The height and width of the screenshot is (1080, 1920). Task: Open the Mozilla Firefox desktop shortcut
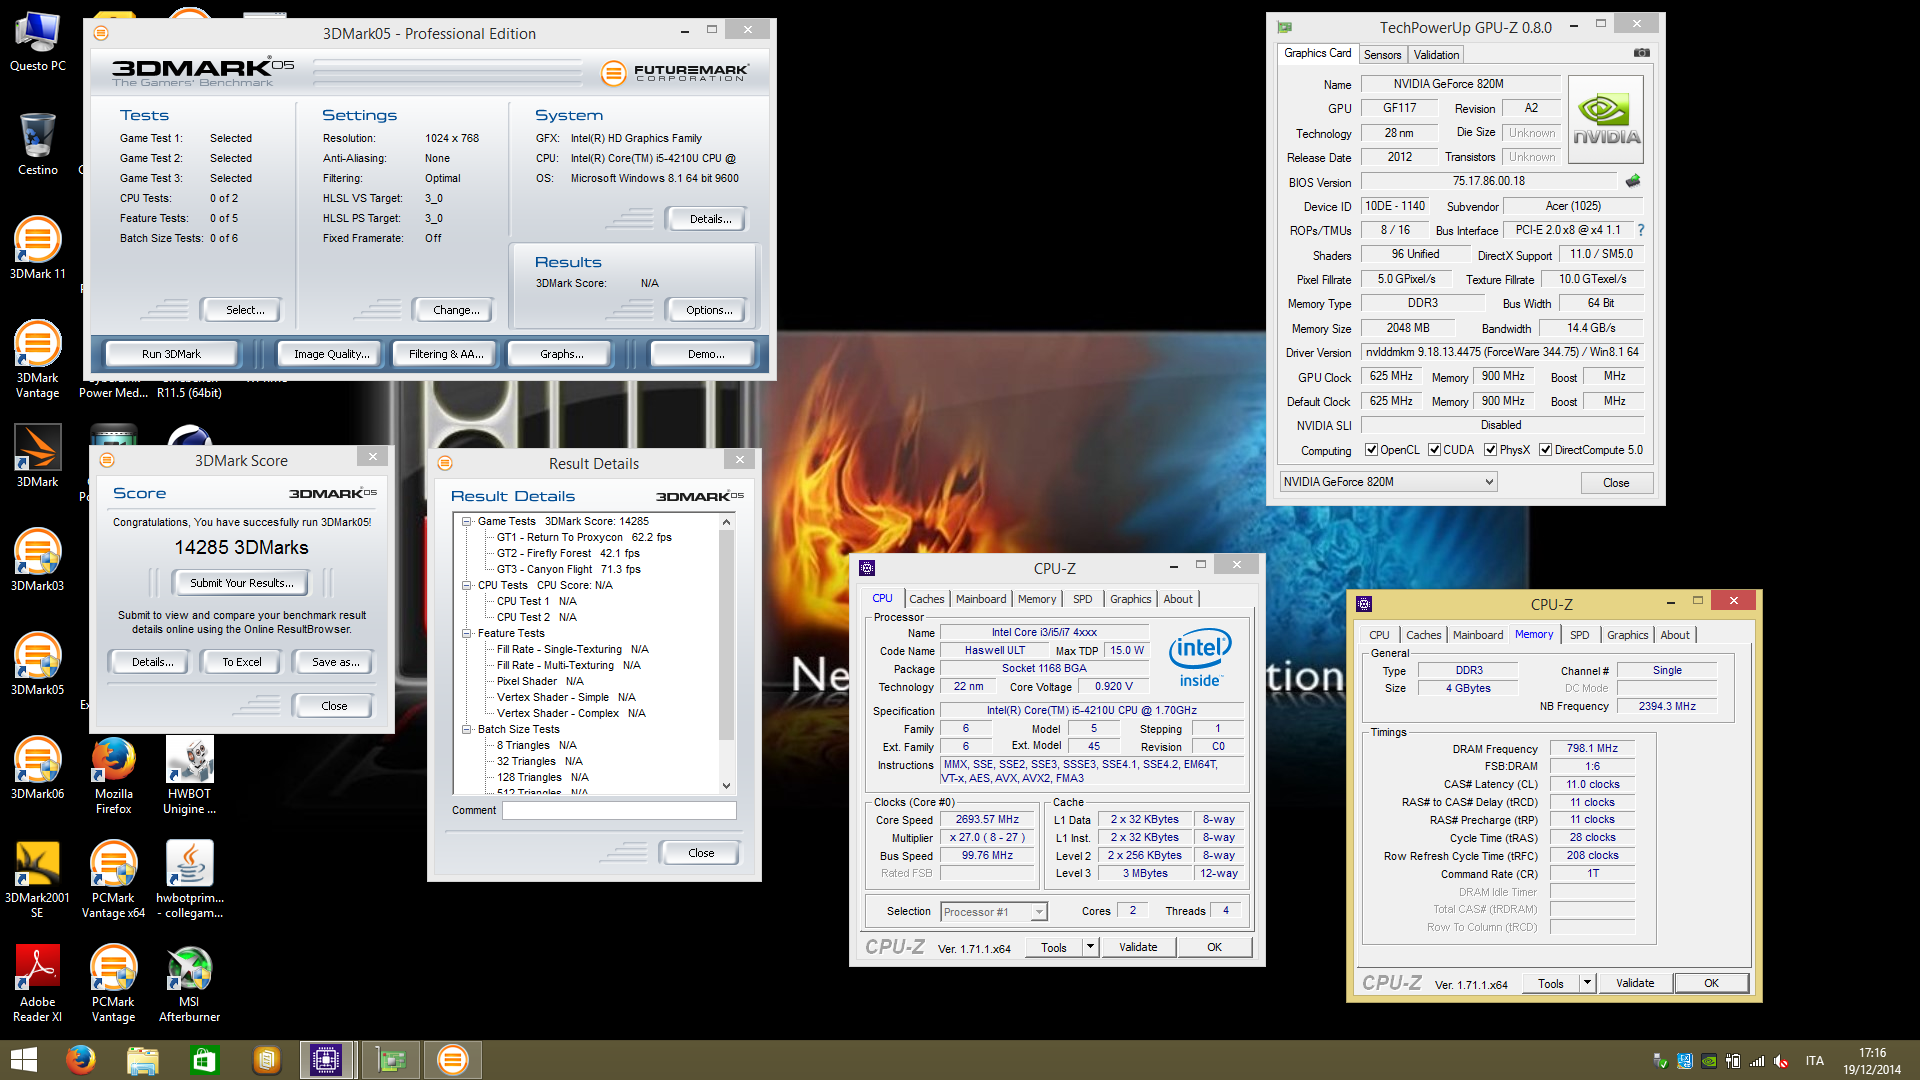(113, 774)
